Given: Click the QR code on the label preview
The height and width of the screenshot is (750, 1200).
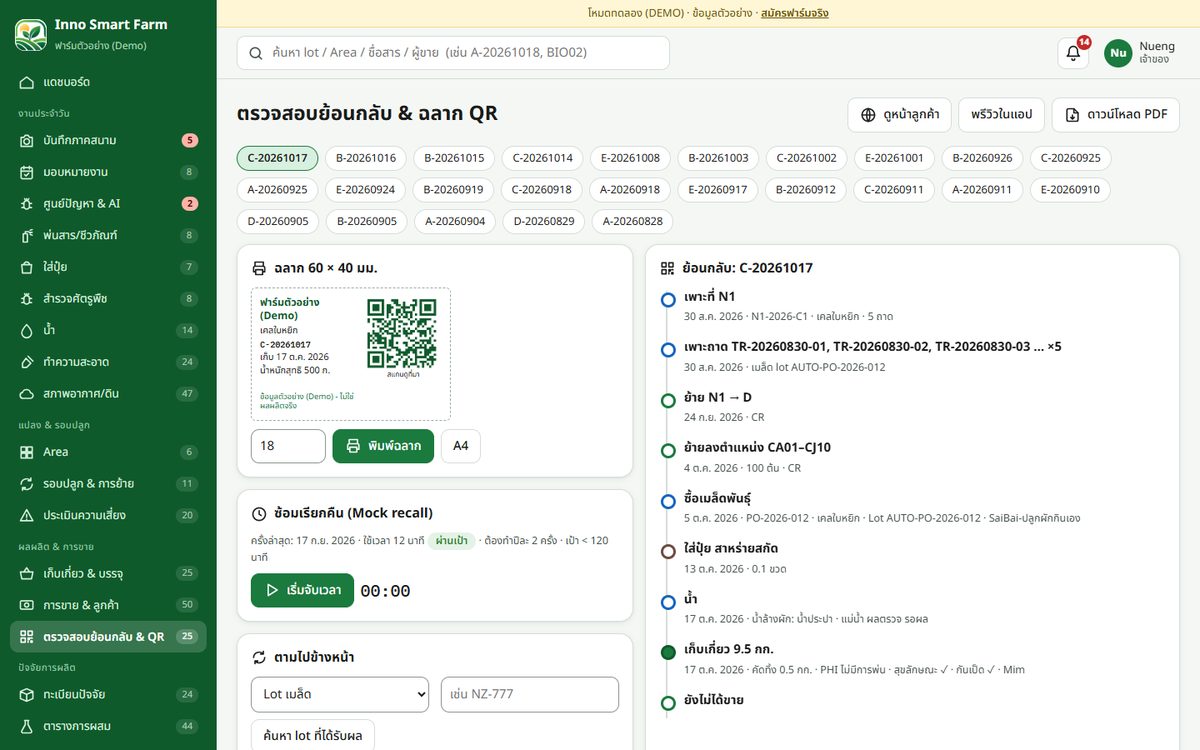Looking at the screenshot, I should [x=402, y=333].
